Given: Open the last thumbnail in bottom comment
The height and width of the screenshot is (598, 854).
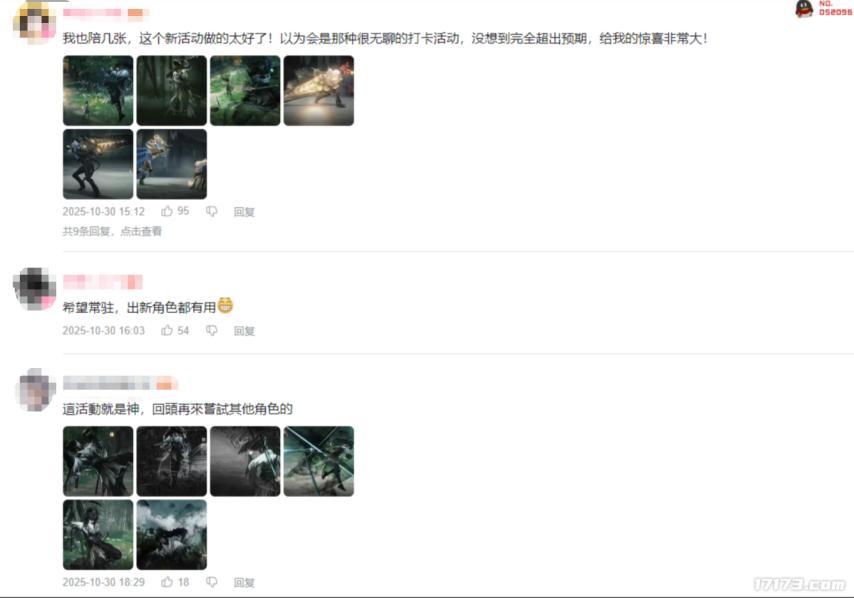Looking at the screenshot, I should pyautogui.click(x=172, y=535).
